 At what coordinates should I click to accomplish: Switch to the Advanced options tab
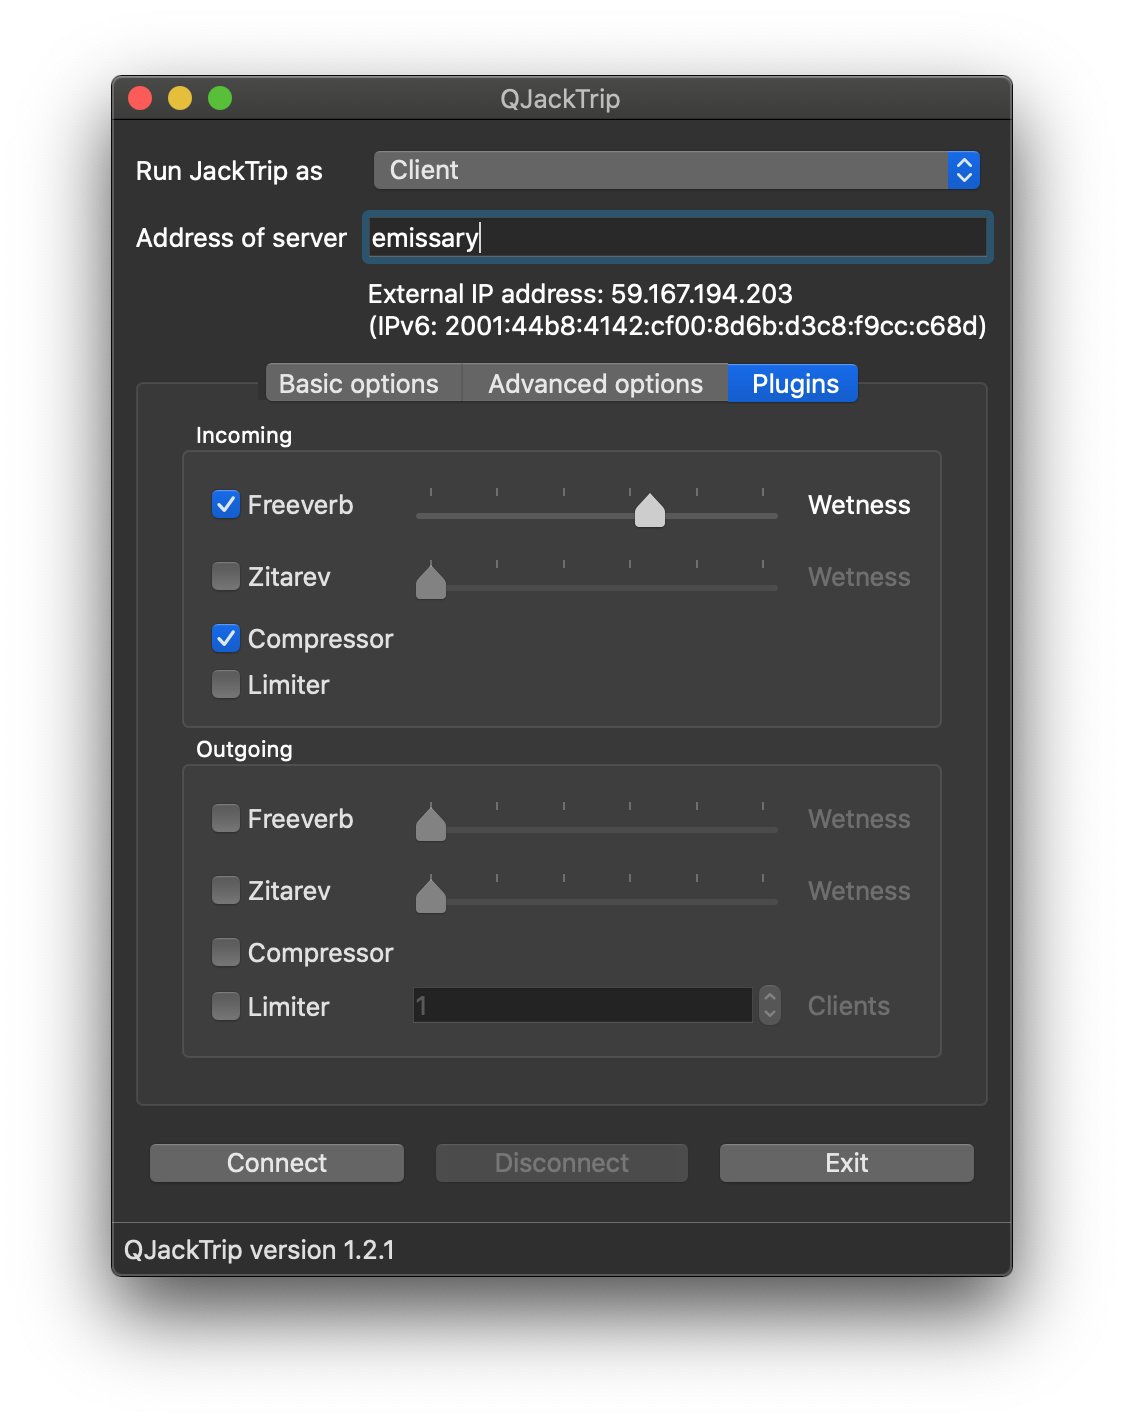click(595, 384)
